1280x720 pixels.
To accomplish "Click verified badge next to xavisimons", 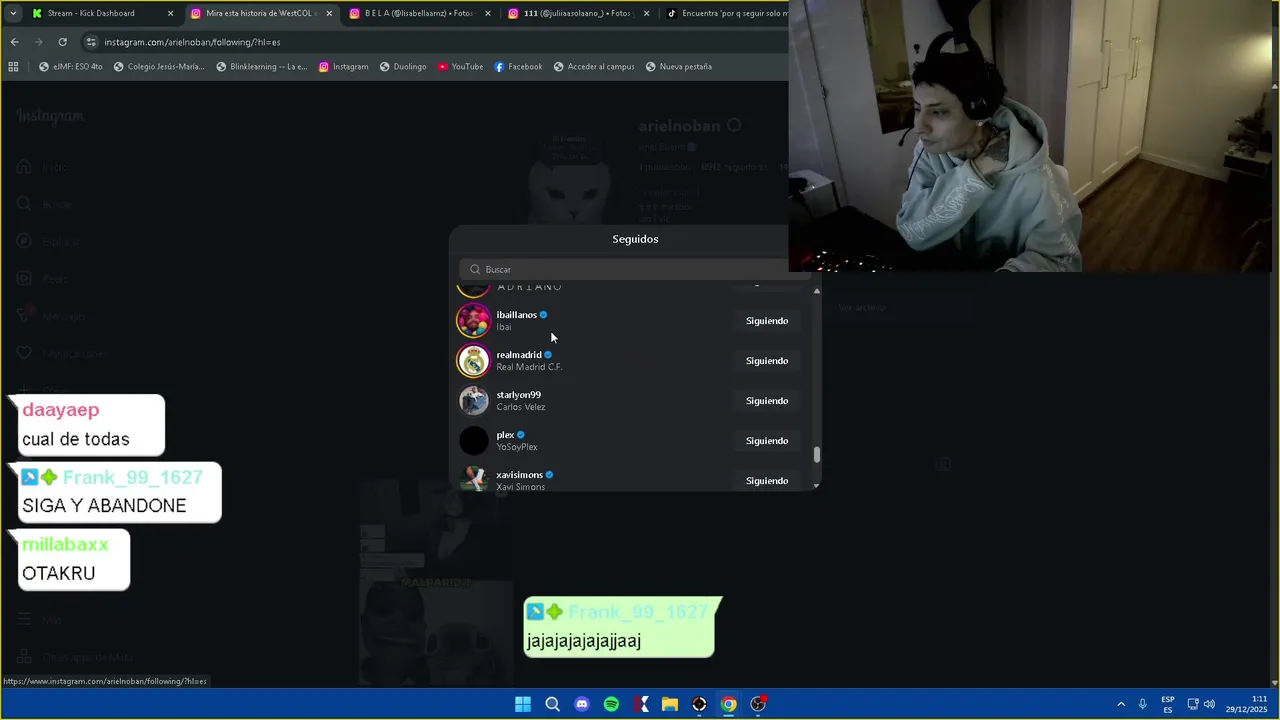I will (550, 475).
